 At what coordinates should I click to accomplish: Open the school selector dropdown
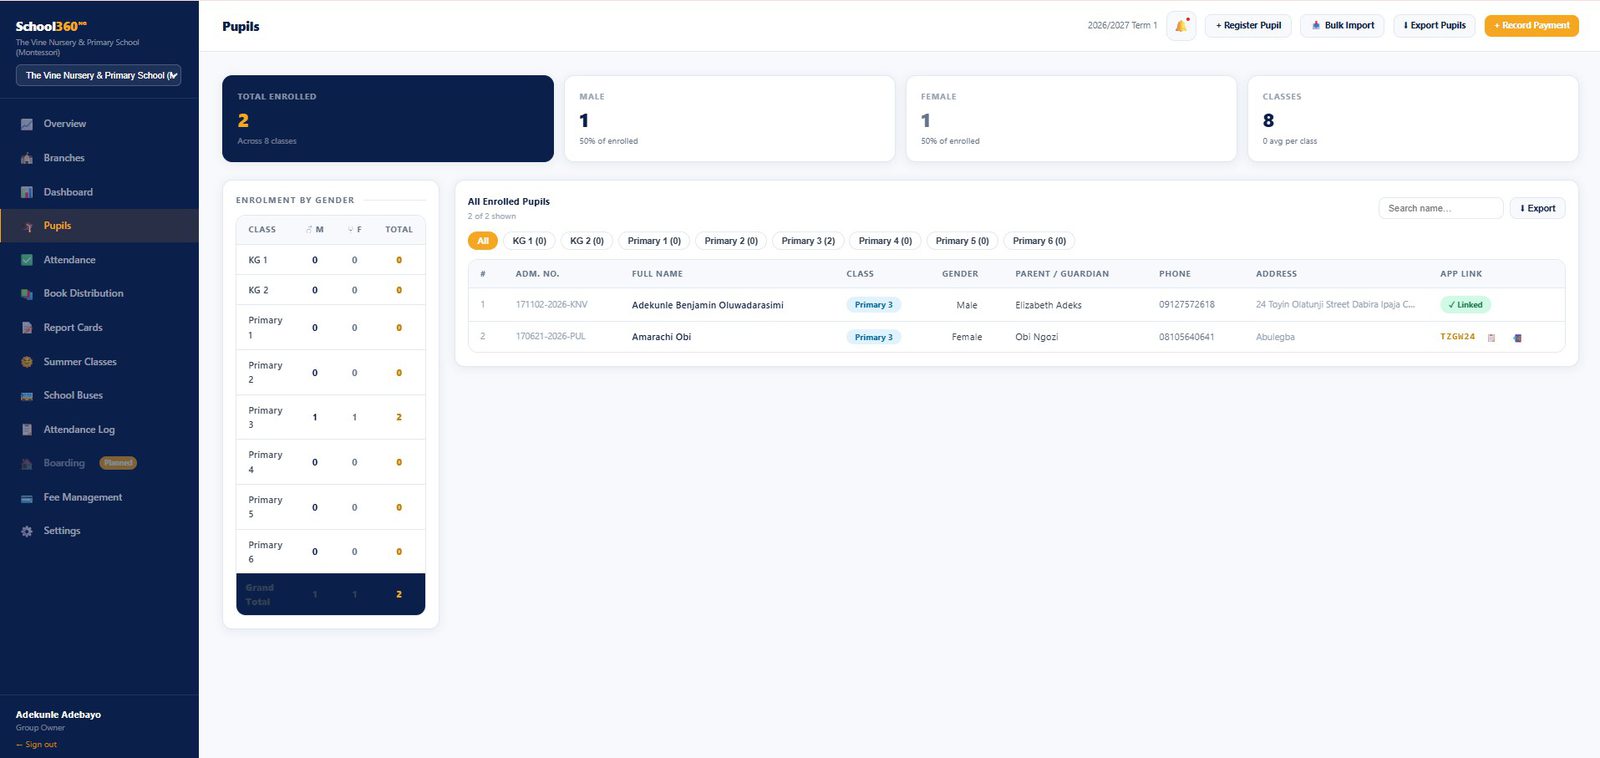coord(98,75)
